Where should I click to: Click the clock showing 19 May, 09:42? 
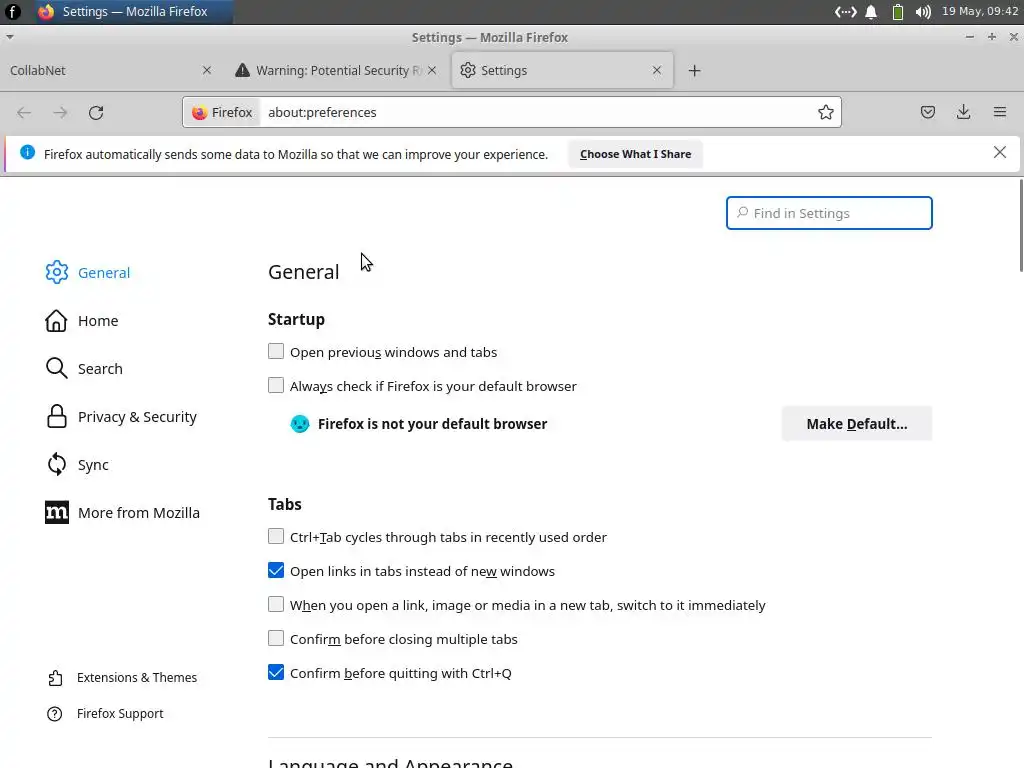pyautogui.click(x=980, y=12)
